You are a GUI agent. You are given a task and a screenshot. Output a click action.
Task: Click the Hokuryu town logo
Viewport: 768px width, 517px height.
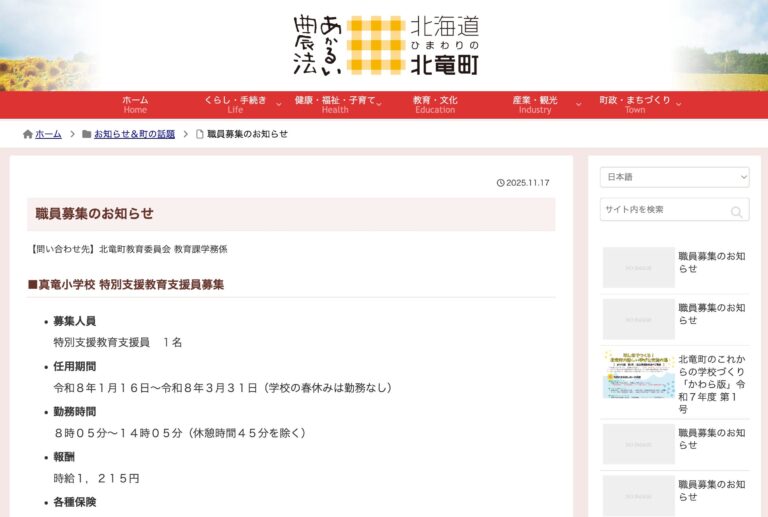coord(385,45)
